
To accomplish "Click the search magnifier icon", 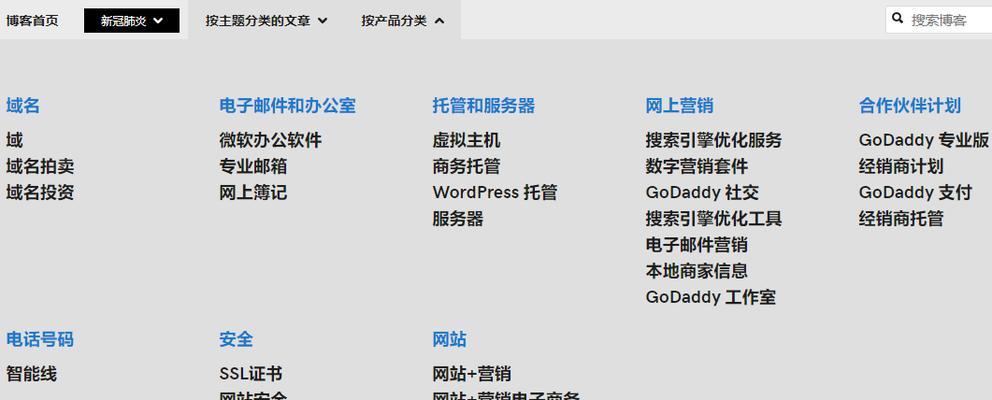I will coord(897,18).
